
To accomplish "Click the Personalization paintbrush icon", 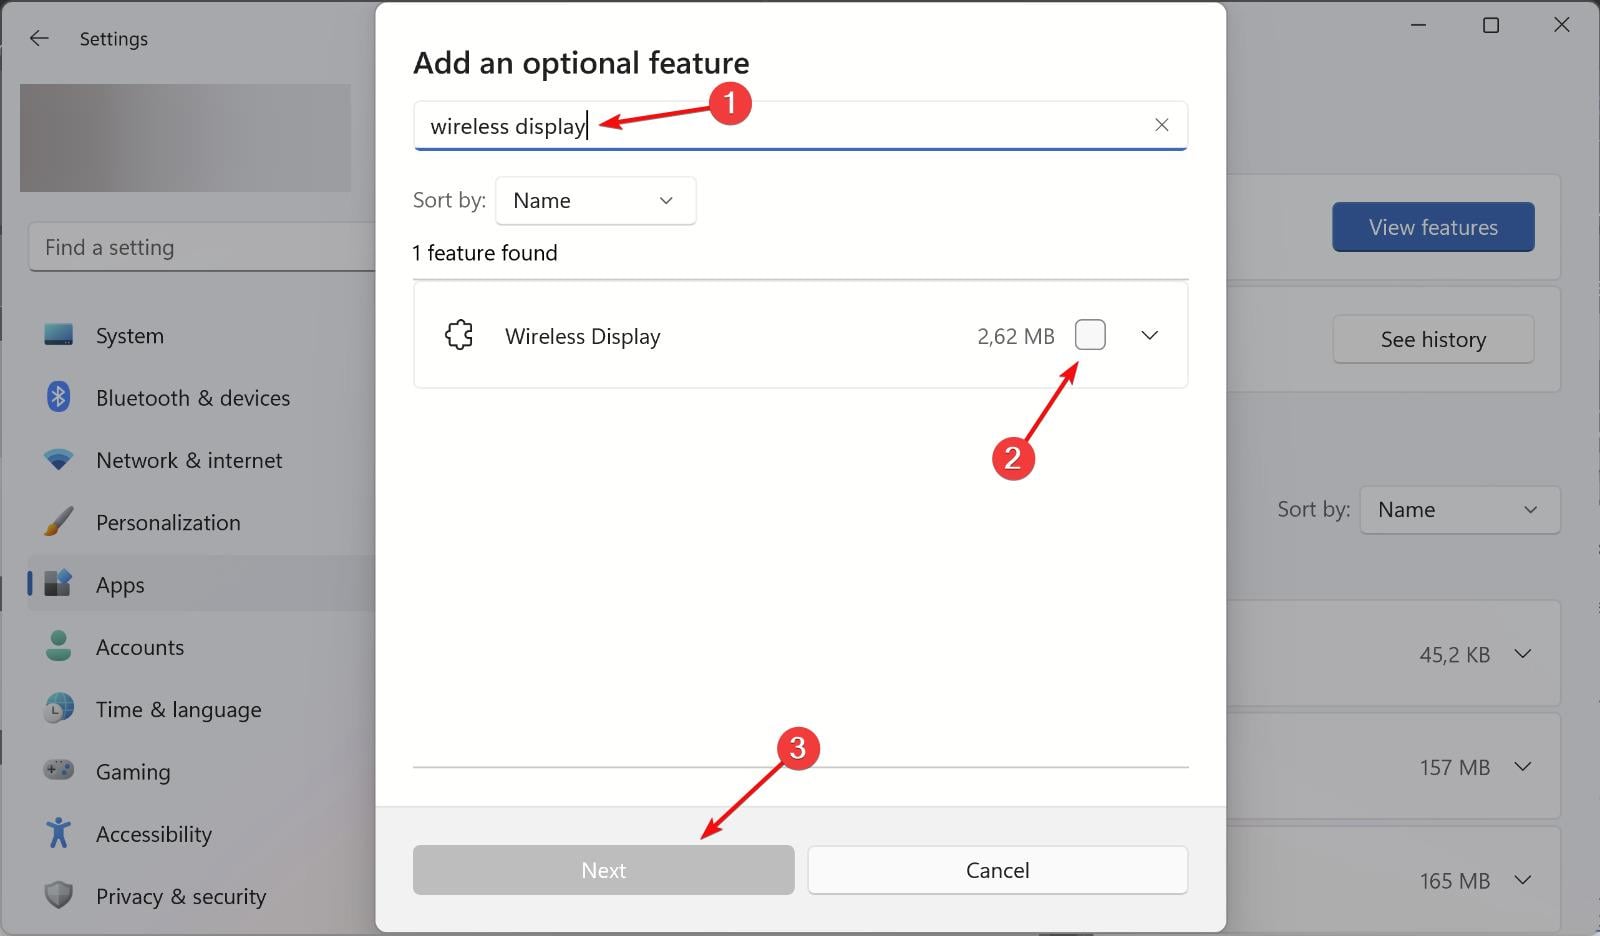I will pyautogui.click(x=58, y=522).
